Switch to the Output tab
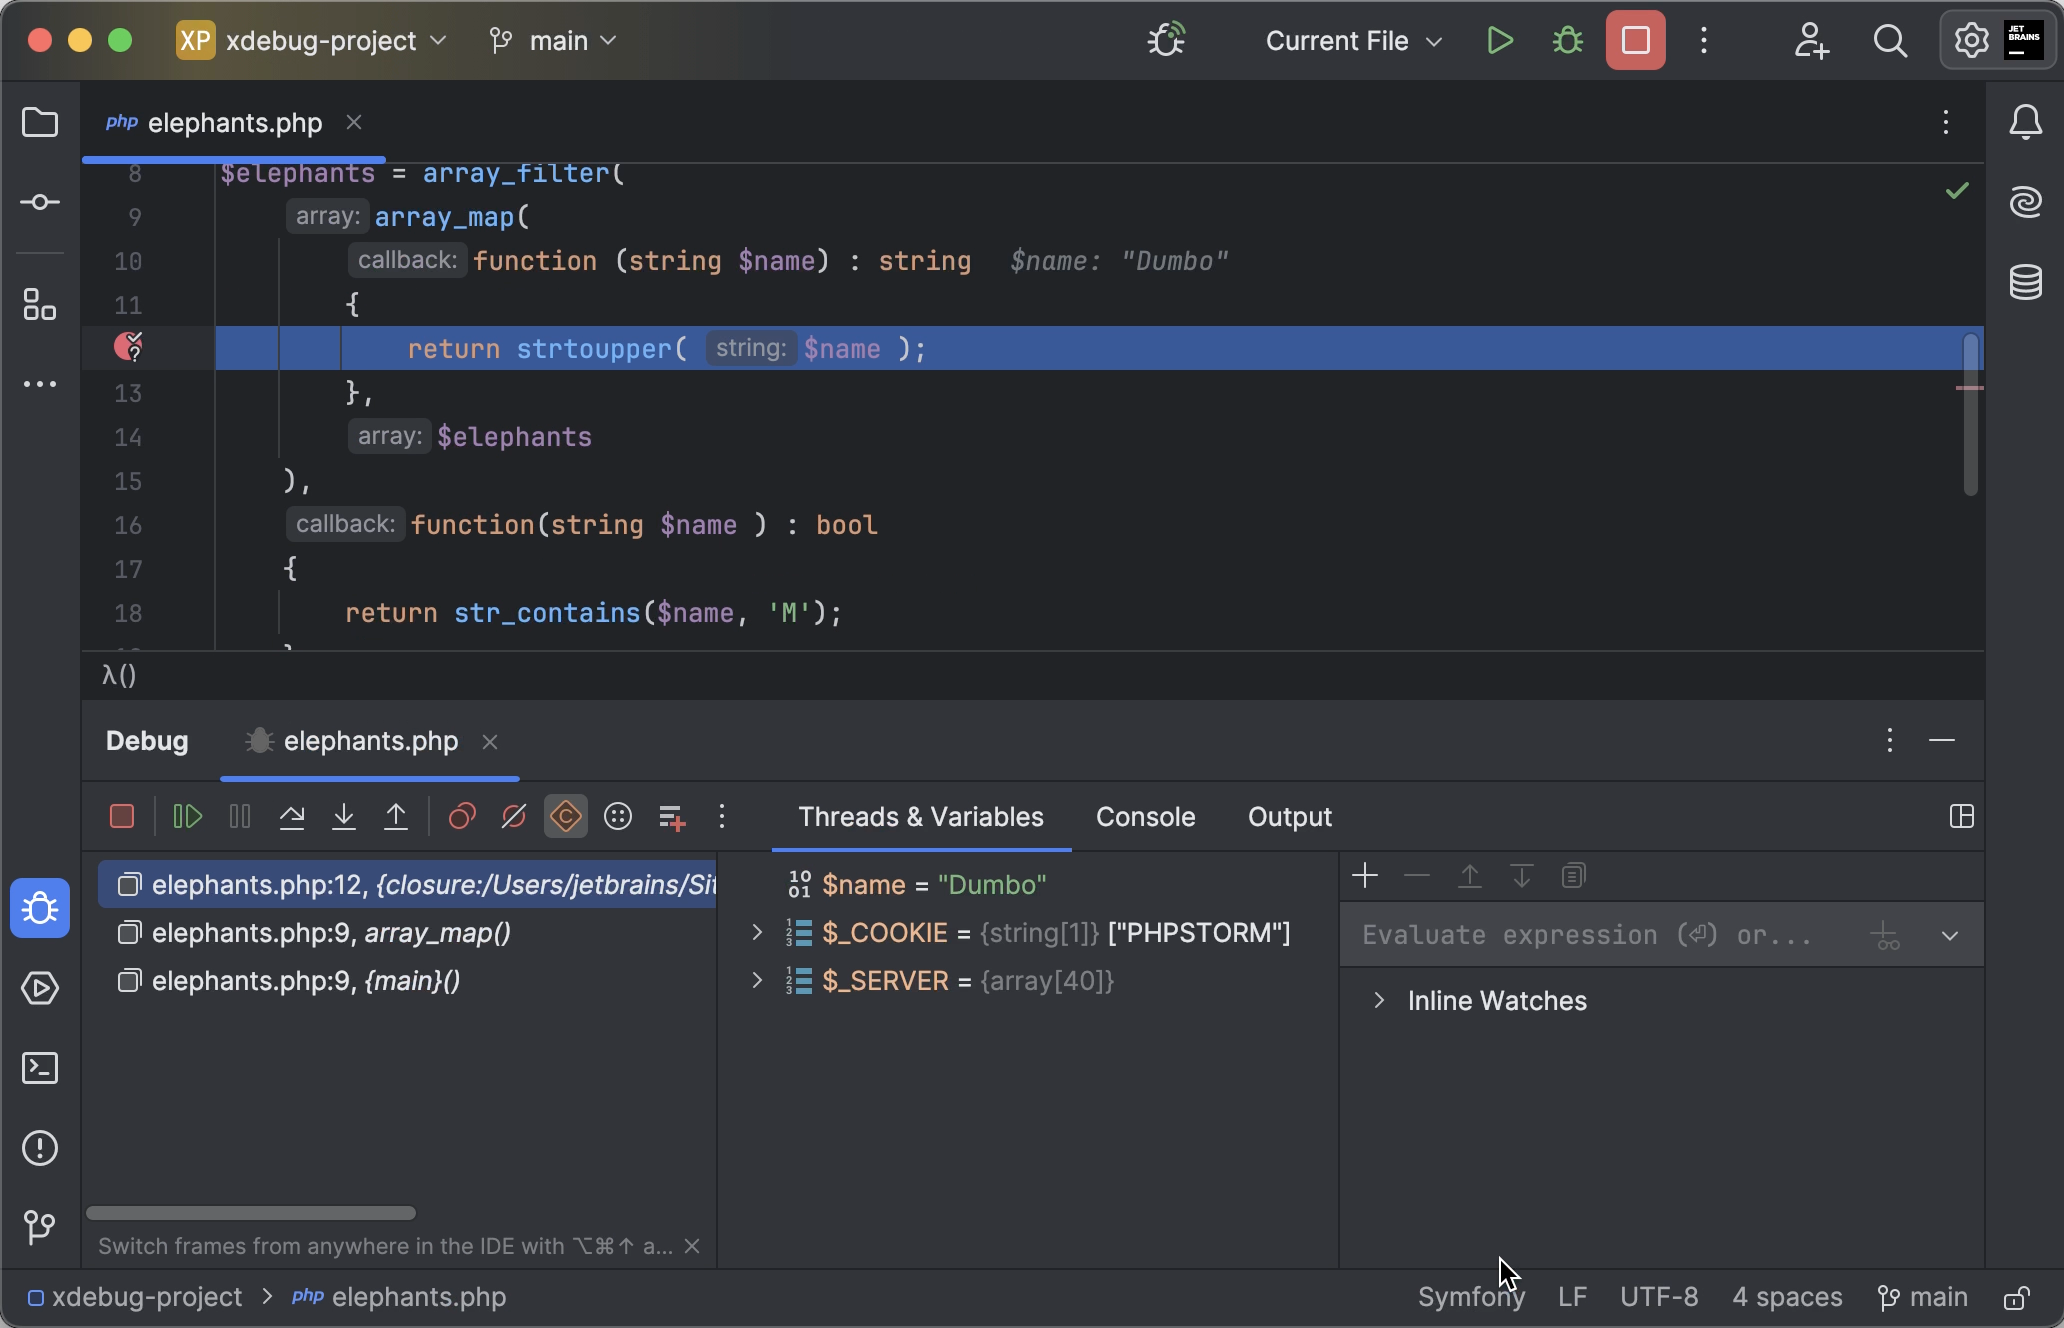The width and height of the screenshot is (2064, 1328). click(1288, 816)
